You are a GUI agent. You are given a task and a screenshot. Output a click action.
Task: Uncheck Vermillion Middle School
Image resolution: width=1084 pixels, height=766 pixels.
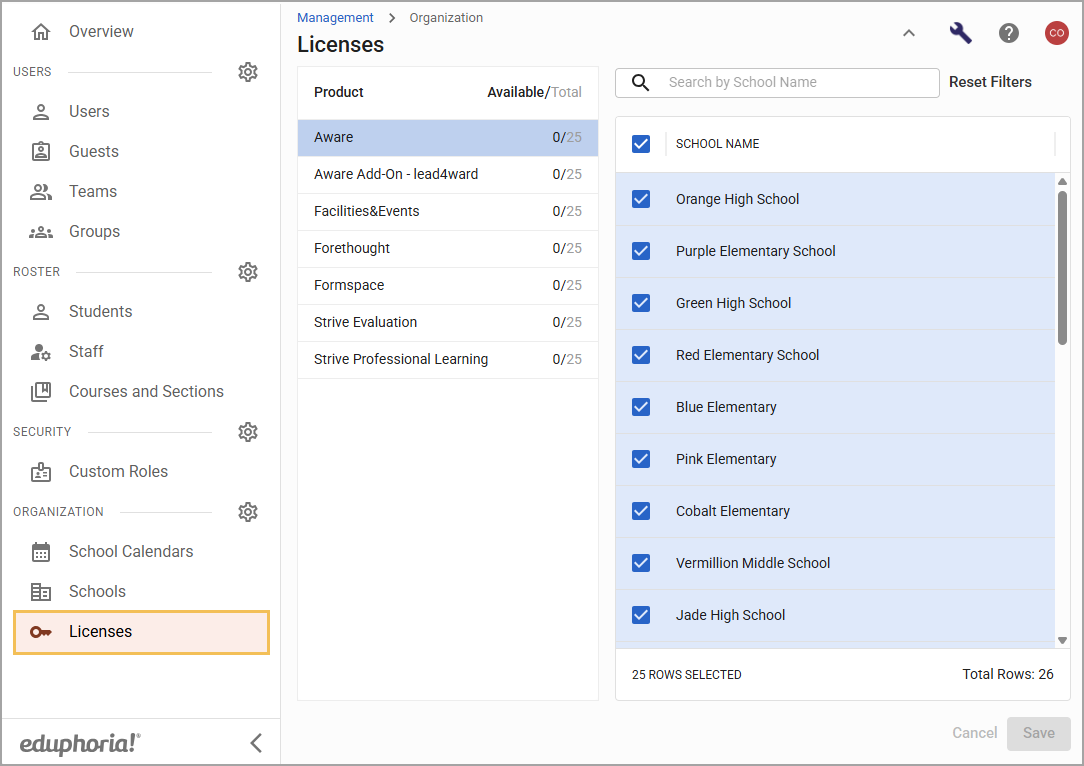[641, 563]
